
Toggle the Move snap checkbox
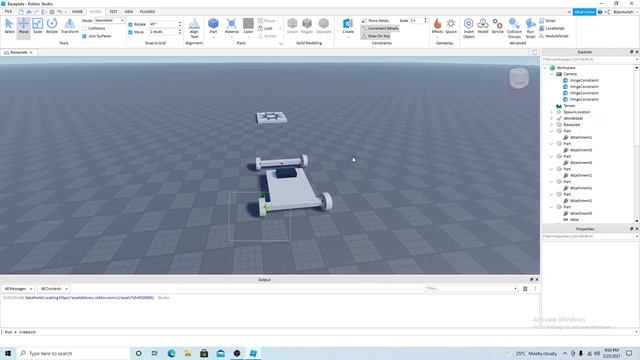click(130, 32)
